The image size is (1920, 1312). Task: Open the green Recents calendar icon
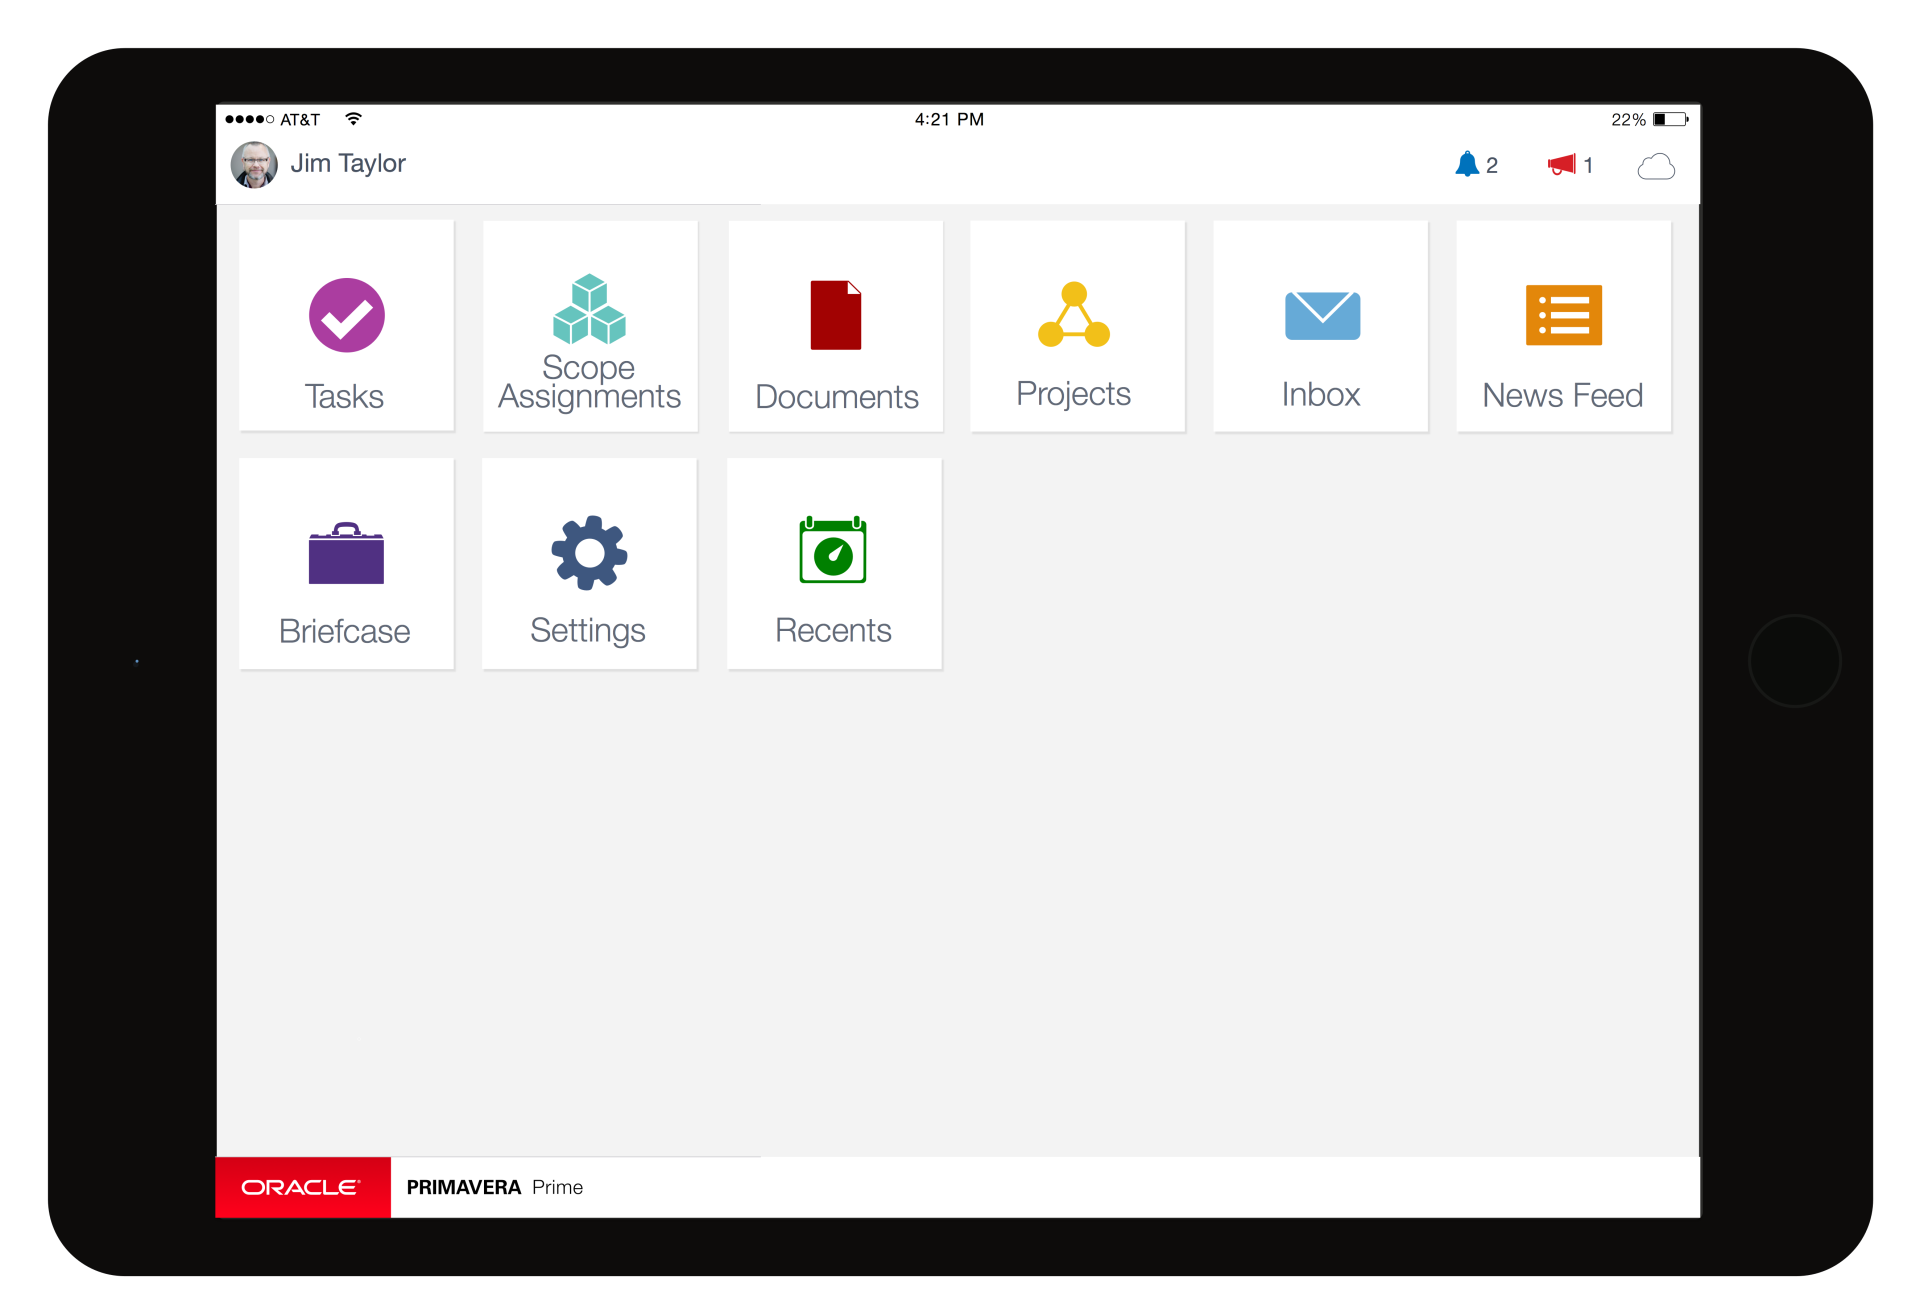pos(833,551)
